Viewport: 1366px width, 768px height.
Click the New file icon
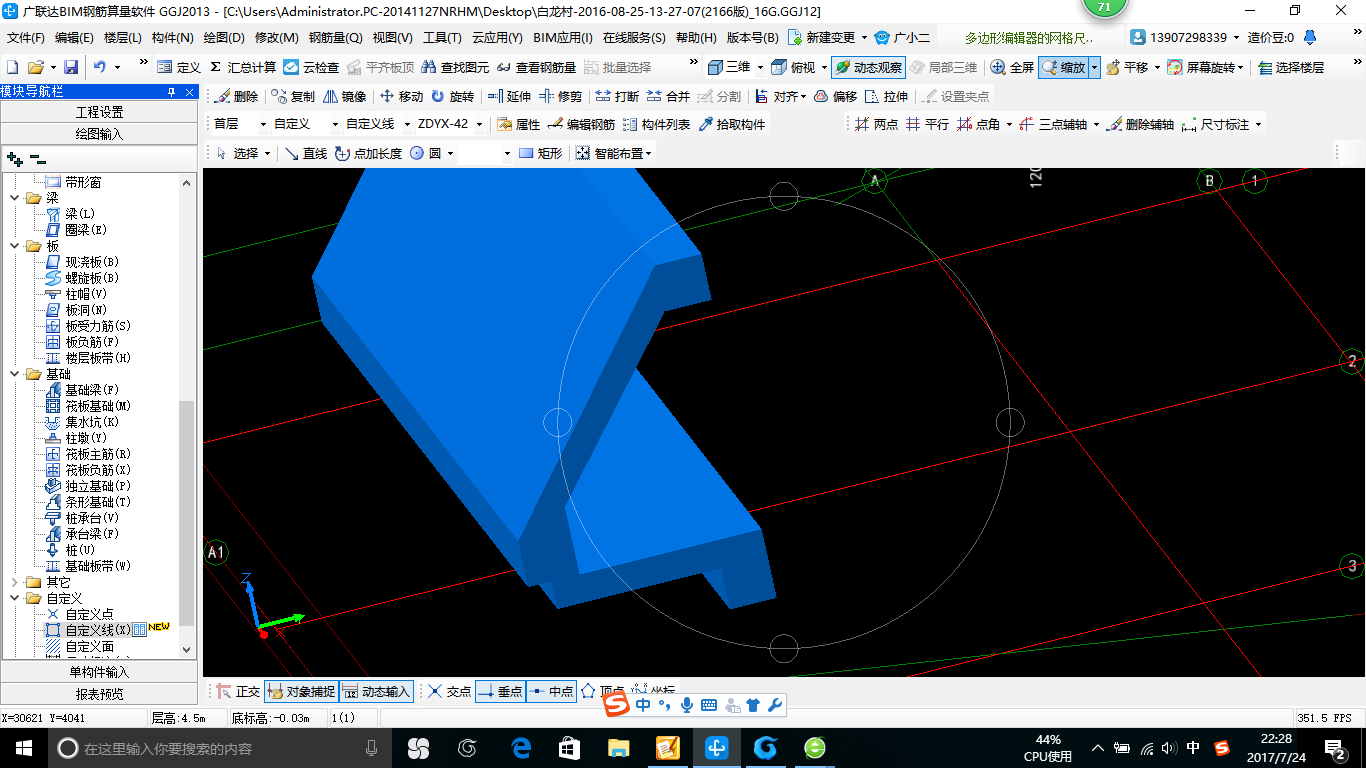(12, 67)
